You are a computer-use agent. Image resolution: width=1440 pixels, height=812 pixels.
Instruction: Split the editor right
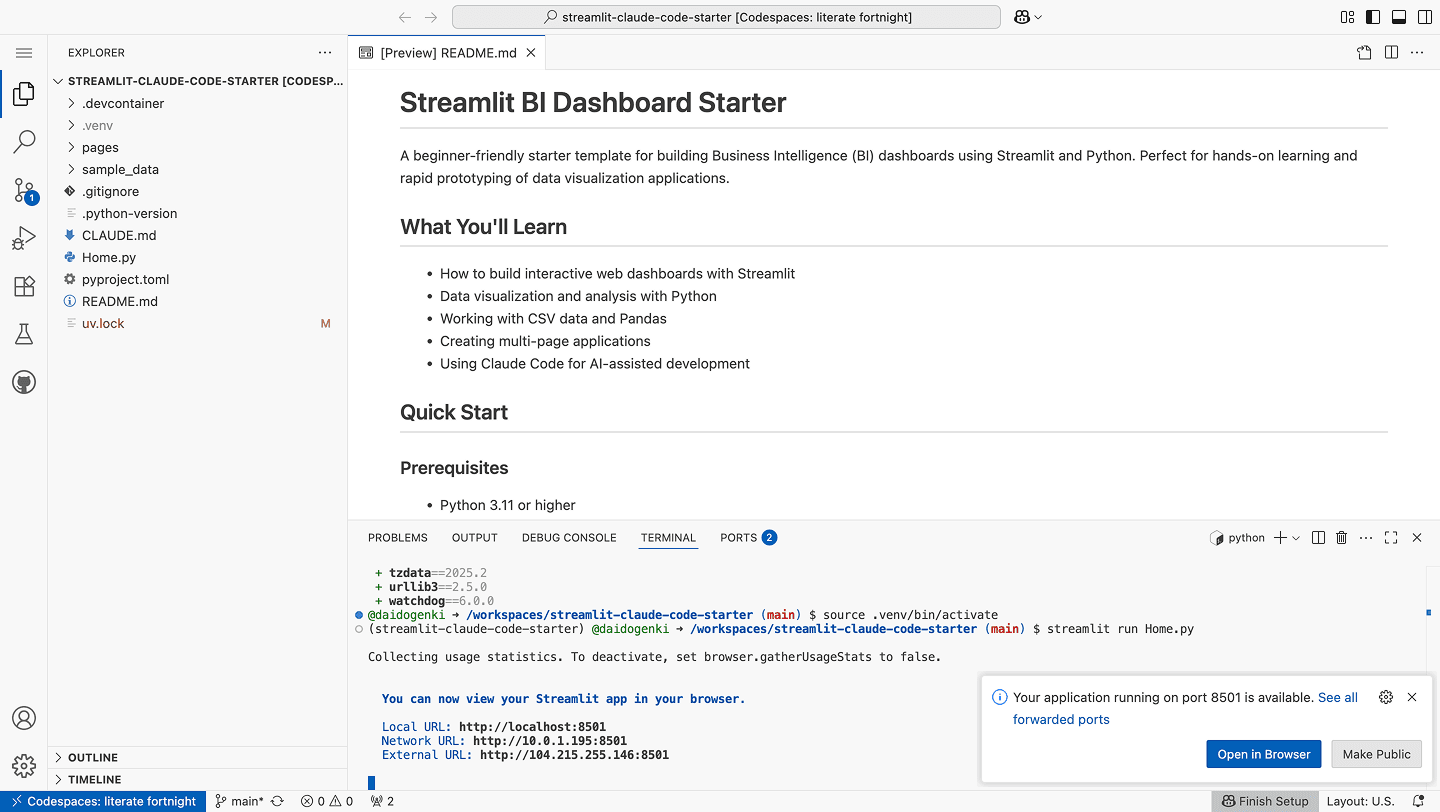1391,53
